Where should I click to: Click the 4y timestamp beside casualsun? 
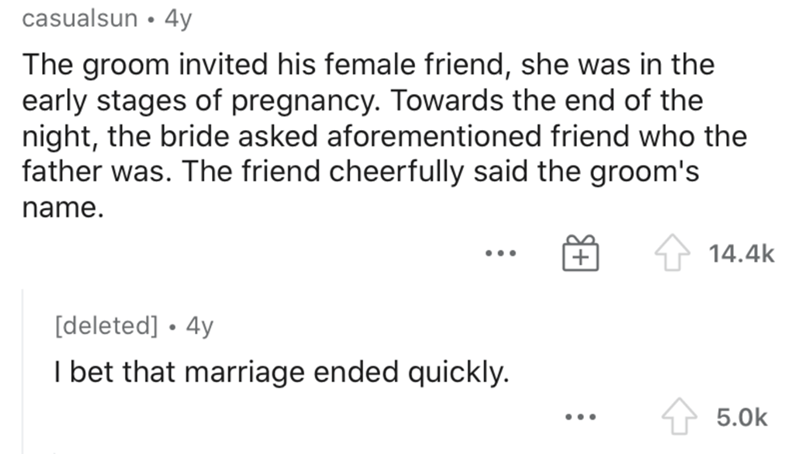click(x=178, y=20)
